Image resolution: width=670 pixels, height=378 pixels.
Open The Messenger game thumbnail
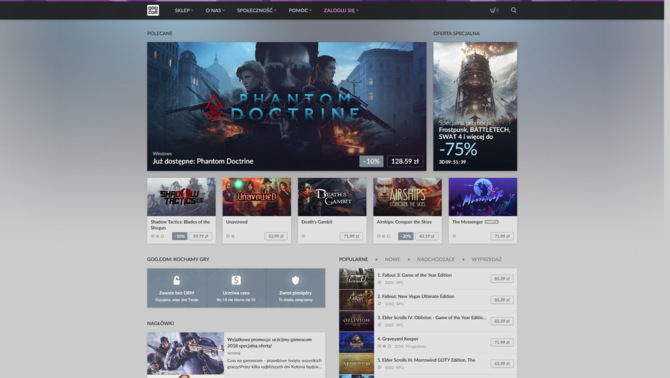click(483, 197)
